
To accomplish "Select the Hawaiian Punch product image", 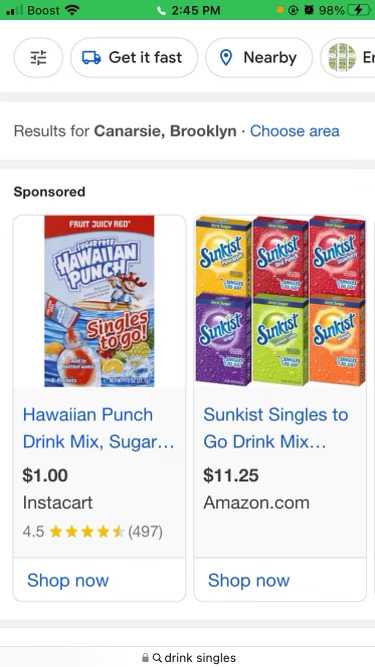I will click(99, 301).
